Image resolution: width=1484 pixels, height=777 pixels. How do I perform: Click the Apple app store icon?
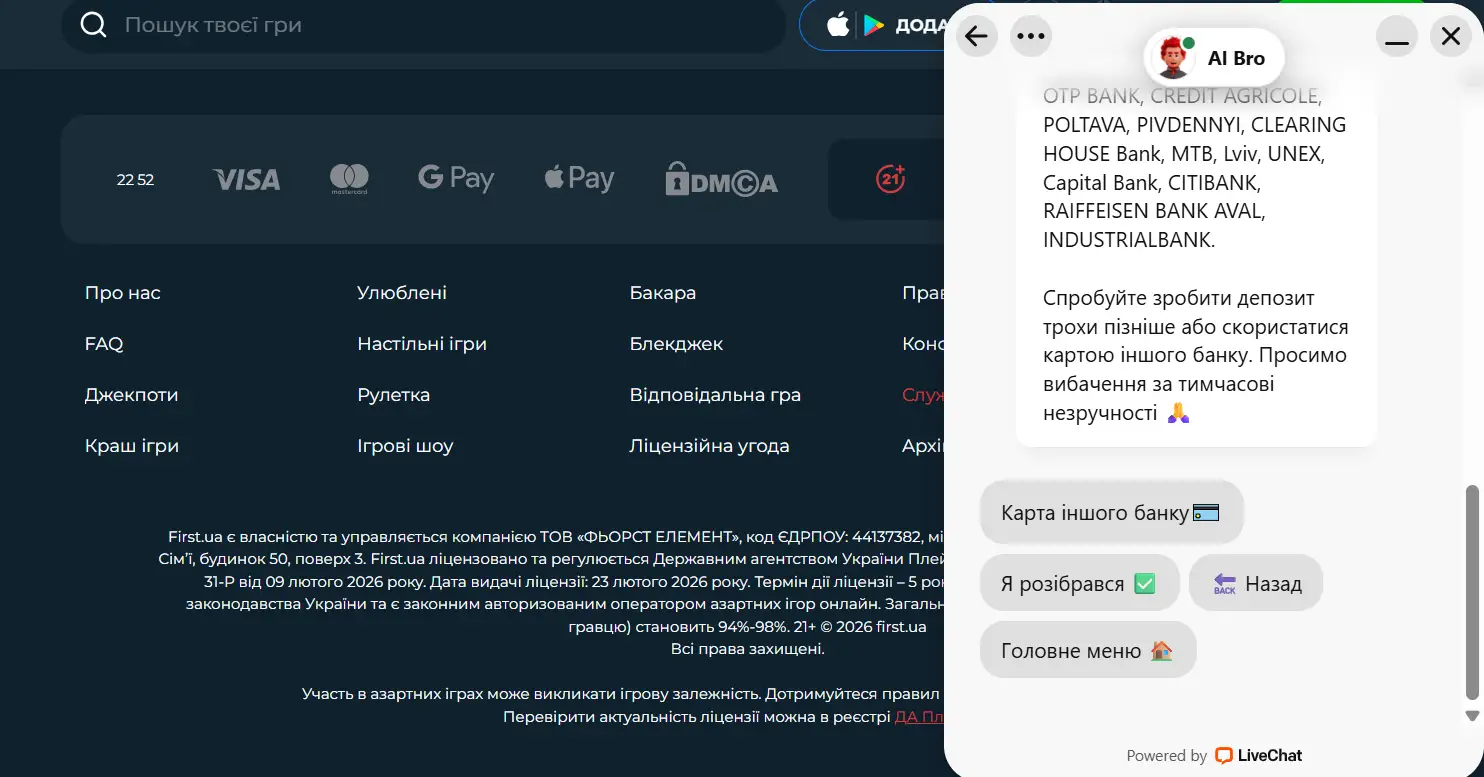tap(838, 25)
